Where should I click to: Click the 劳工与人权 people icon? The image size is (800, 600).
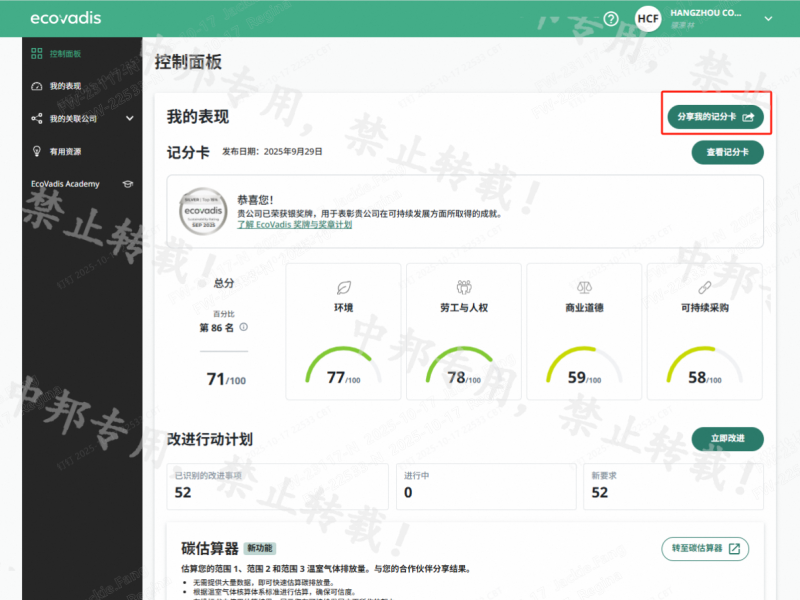464,287
